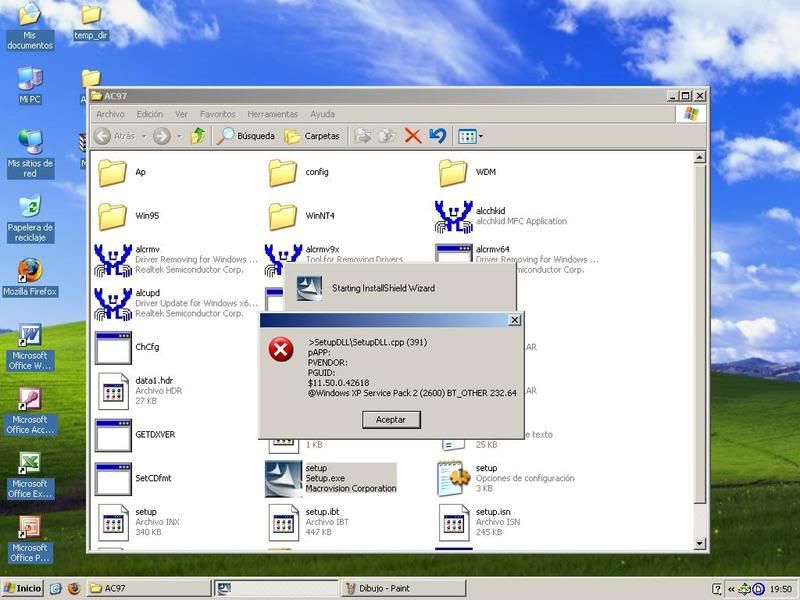Click the Aceptar button in error dialog
This screenshot has width=800, height=600.
[x=391, y=419]
